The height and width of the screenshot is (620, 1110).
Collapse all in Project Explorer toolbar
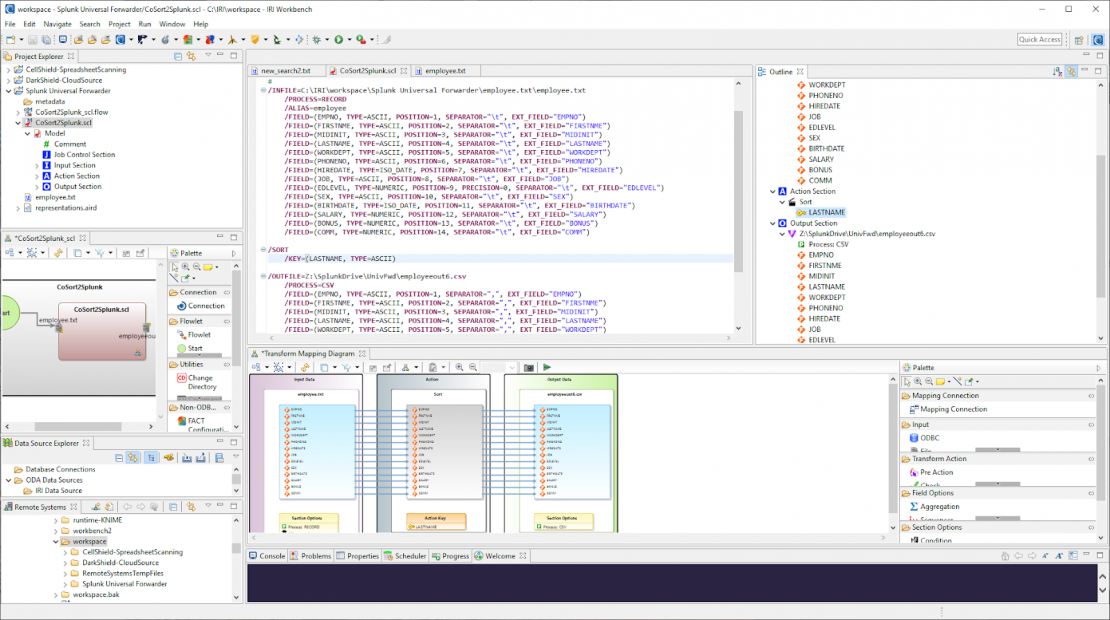(x=178, y=56)
